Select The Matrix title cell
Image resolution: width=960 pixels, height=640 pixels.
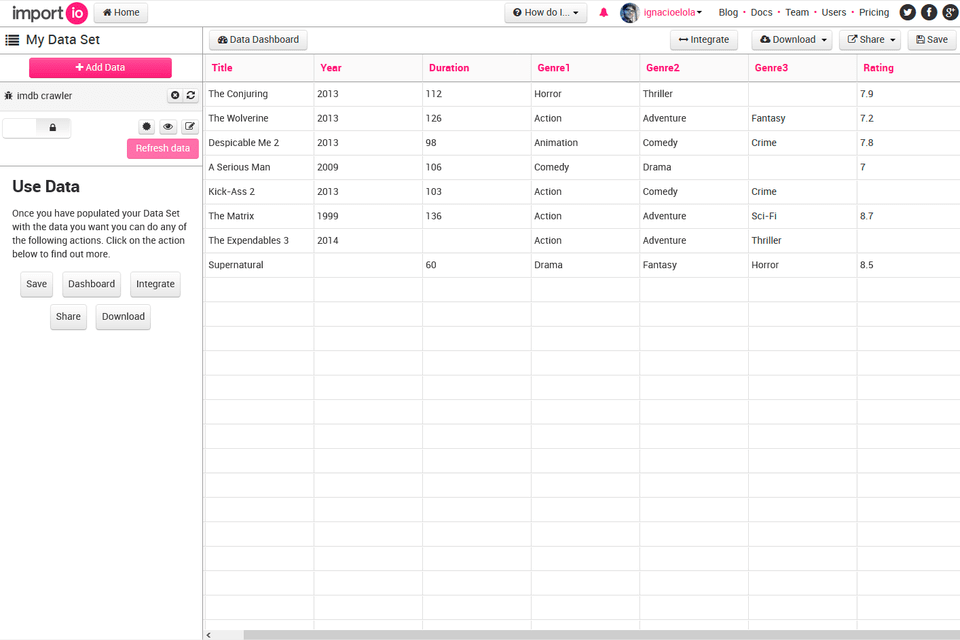click(x=259, y=216)
